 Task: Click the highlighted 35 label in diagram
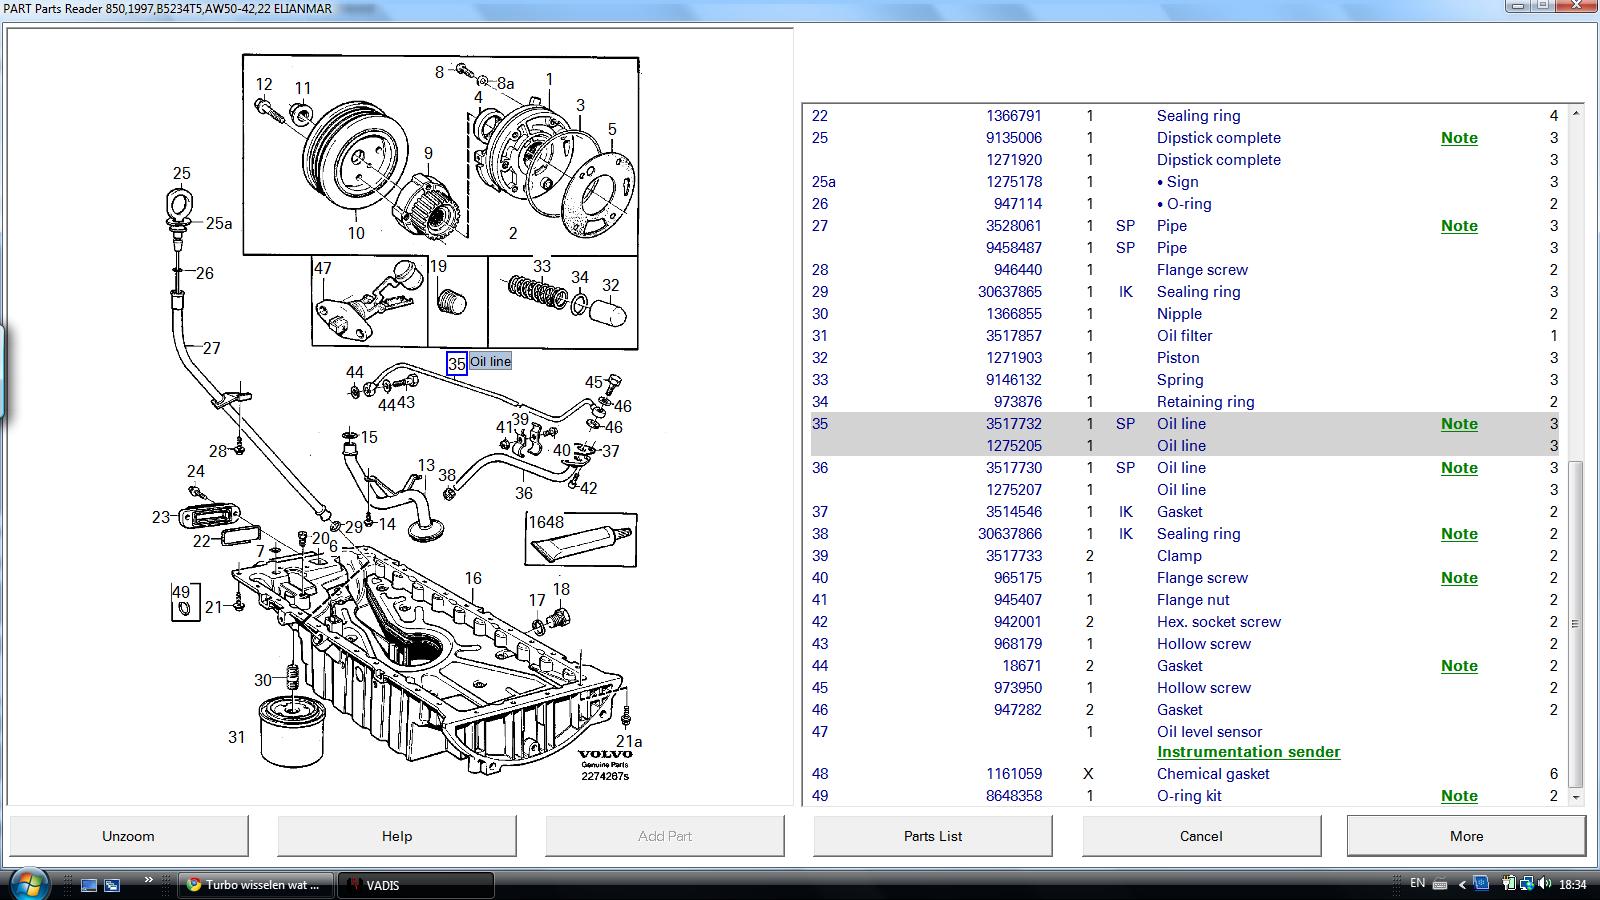tap(456, 364)
